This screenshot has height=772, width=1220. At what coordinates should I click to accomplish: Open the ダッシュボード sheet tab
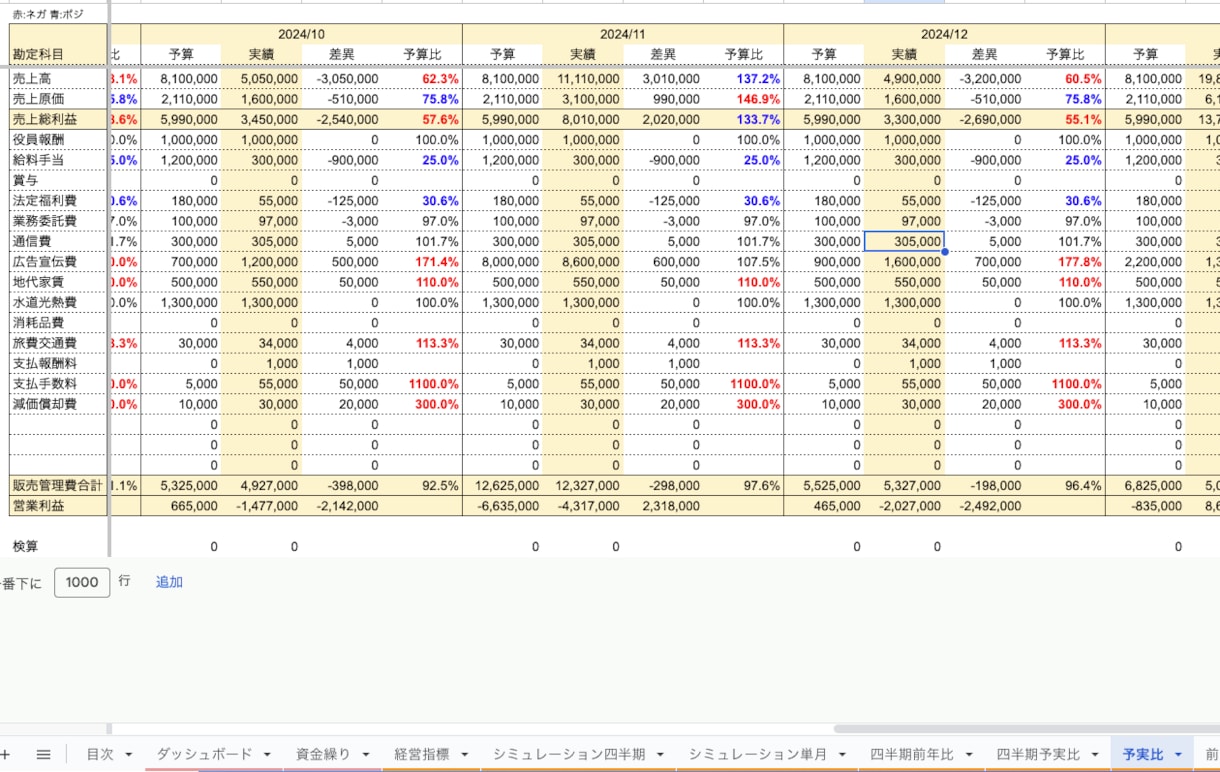(204, 755)
